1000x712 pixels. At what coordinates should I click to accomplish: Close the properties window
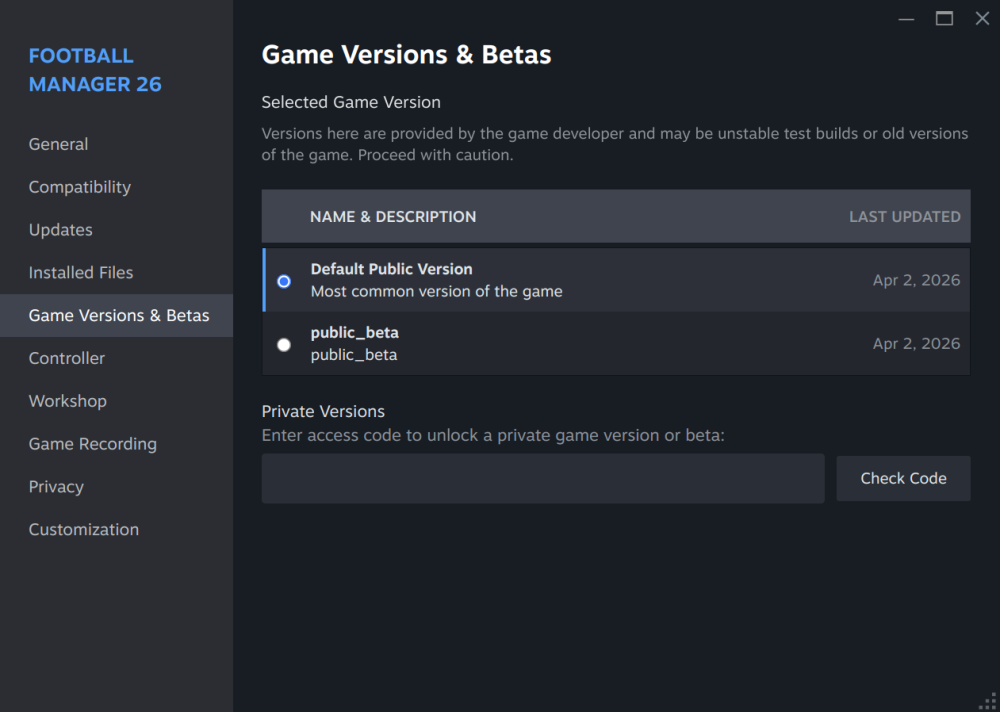(982, 19)
